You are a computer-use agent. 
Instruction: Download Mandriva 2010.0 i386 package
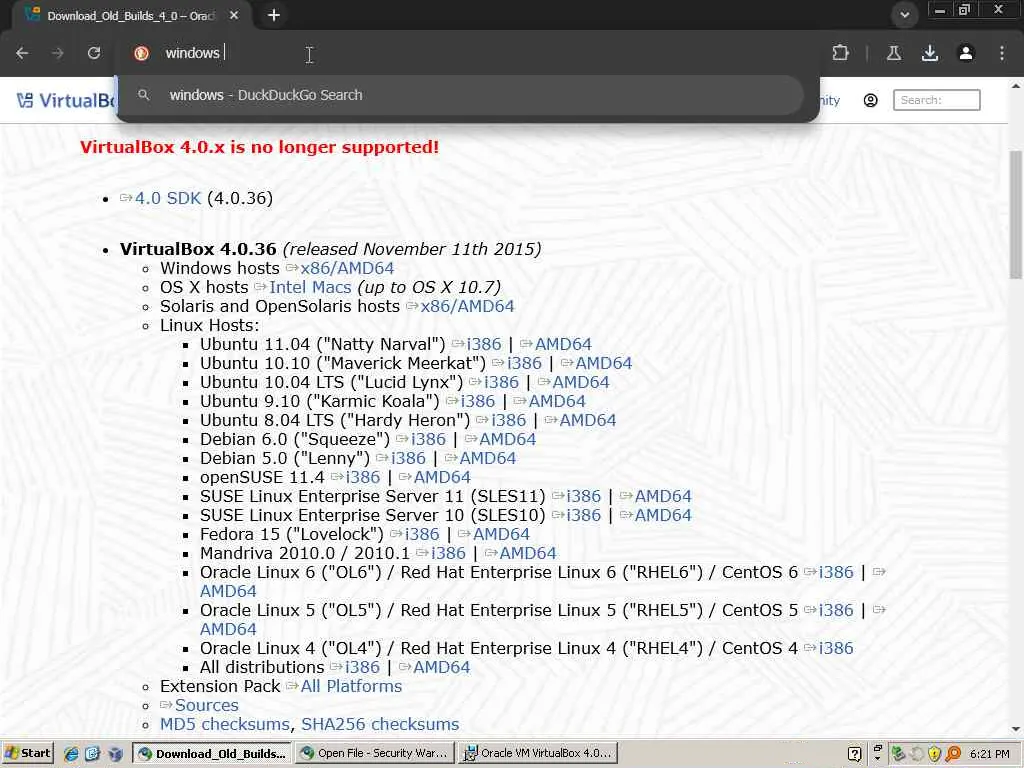coord(448,552)
